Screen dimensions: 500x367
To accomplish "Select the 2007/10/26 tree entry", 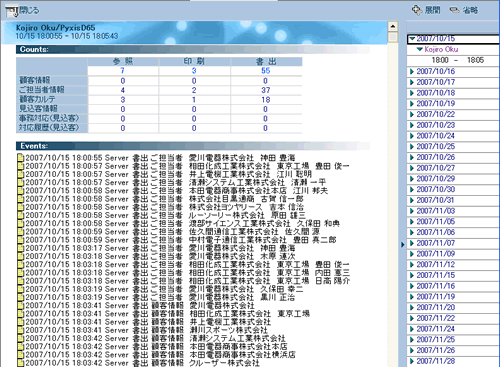I will click(x=436, y=157).
